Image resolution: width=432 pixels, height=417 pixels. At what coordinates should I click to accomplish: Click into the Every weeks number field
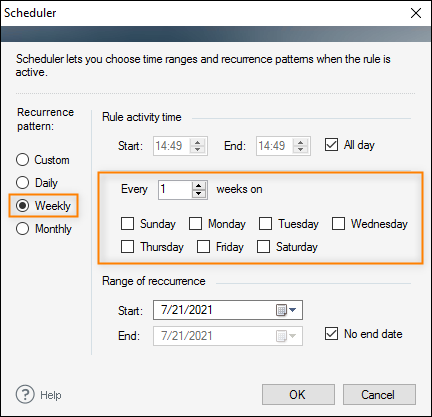(x=175, y=190)
